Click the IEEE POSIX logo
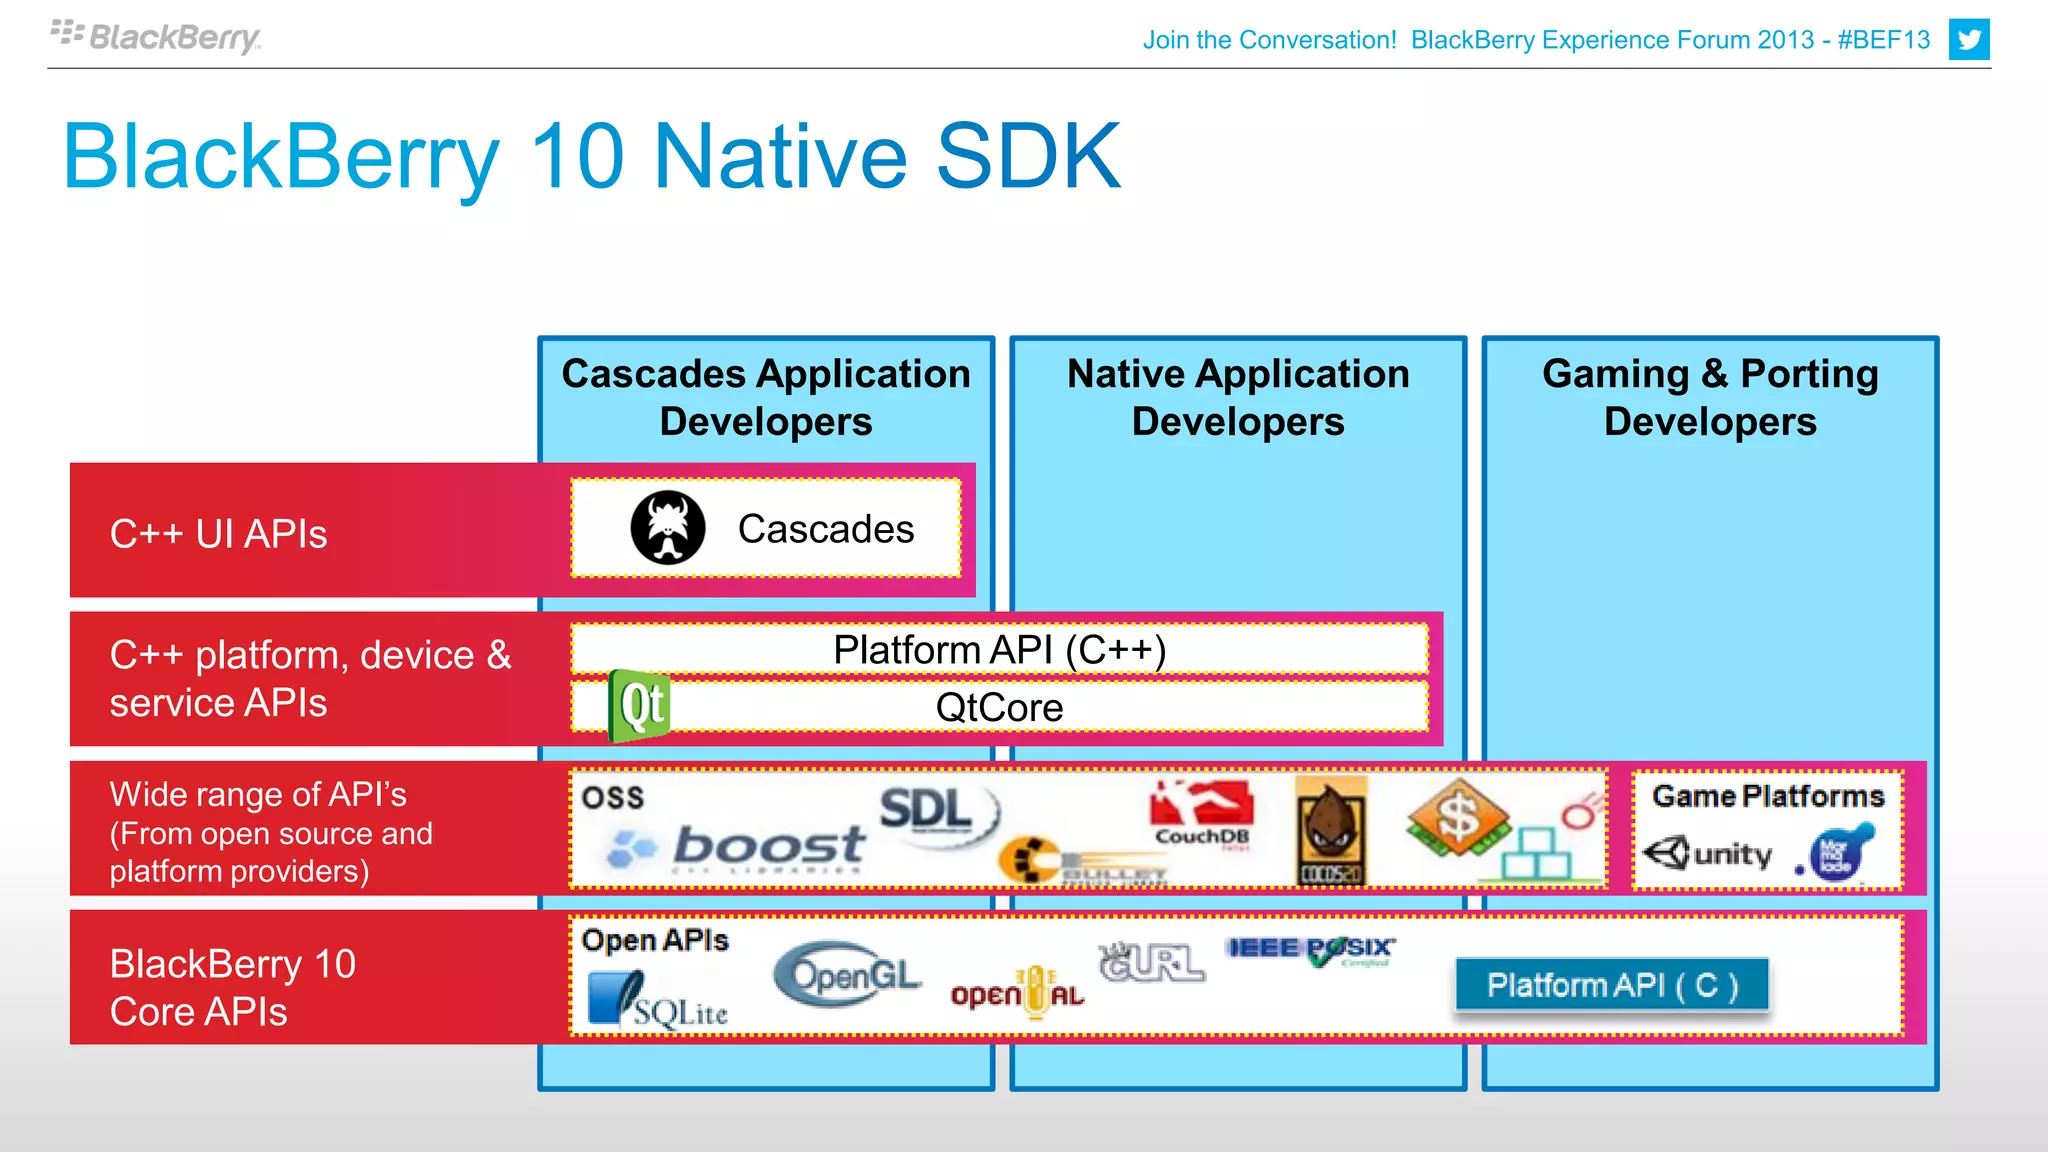Screen dimensions: 2048x1152 1309,949
